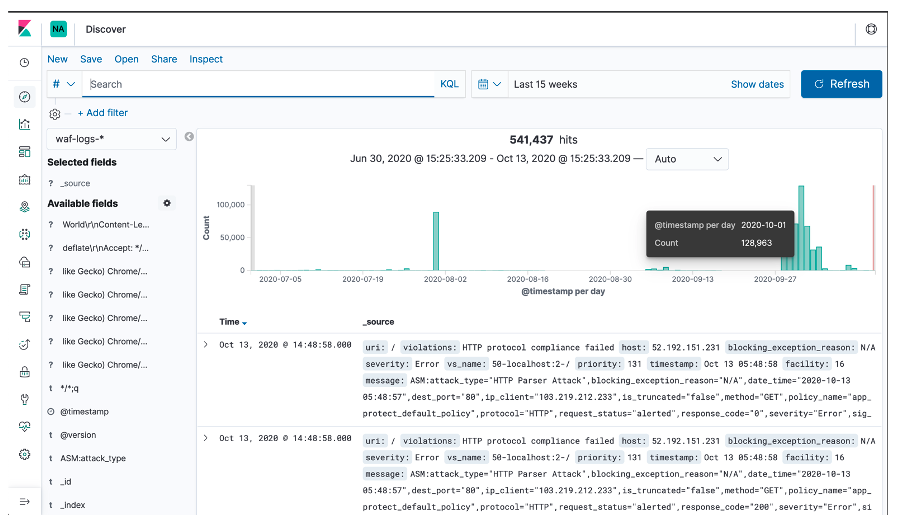The image size is (903, 524).
Task: Expand the side navigation arrow icon
Action: click(24, 502)
